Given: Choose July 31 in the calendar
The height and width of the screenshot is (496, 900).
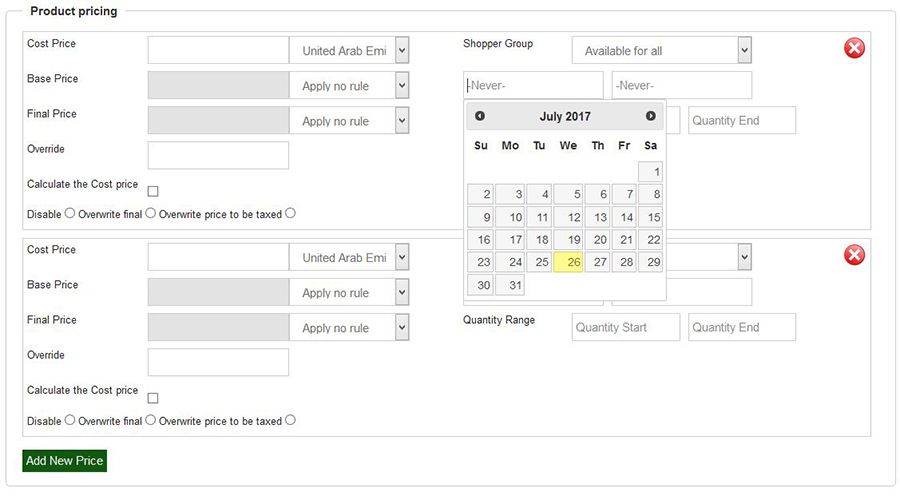Looking at the screenshot, I should [510, 285].
